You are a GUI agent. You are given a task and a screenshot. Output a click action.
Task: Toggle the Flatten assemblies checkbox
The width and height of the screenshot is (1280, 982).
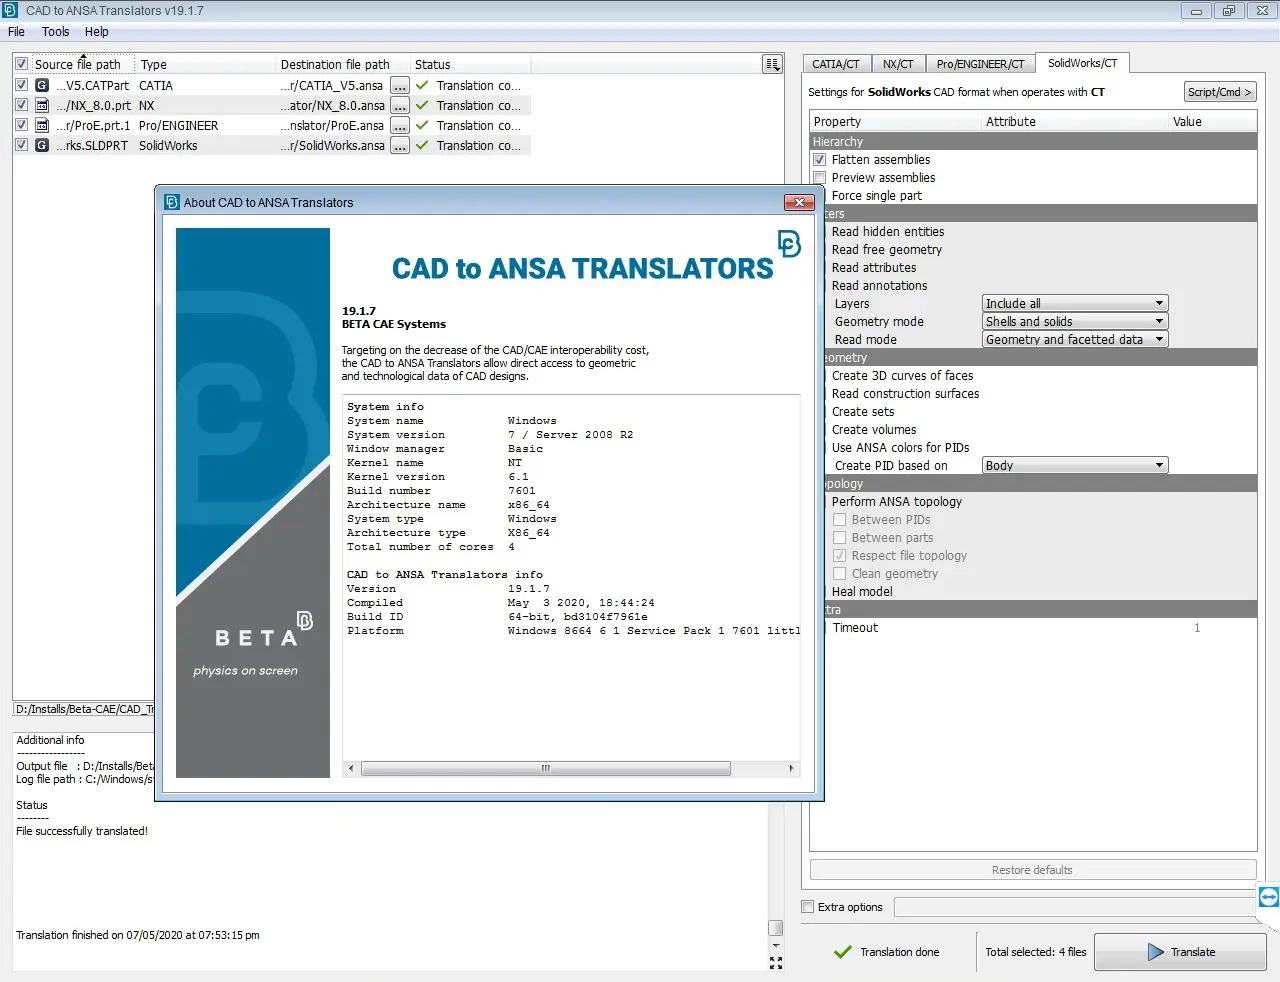pyautogui.click(x=819, y=160)
